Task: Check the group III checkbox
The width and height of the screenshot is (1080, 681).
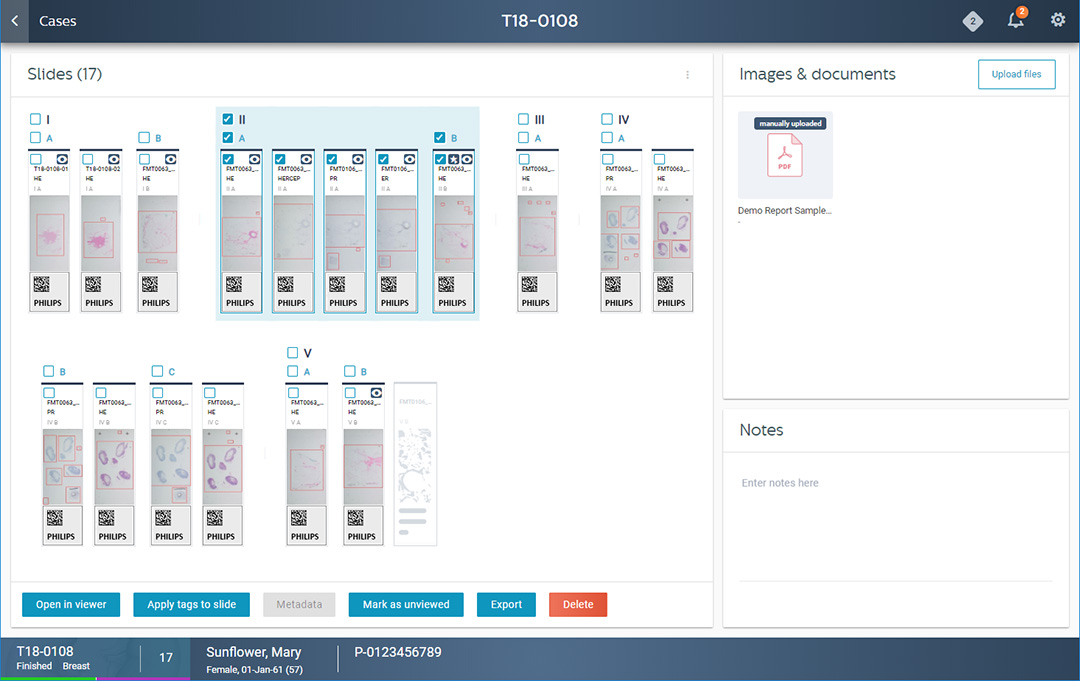Action: tap(524, 119)
